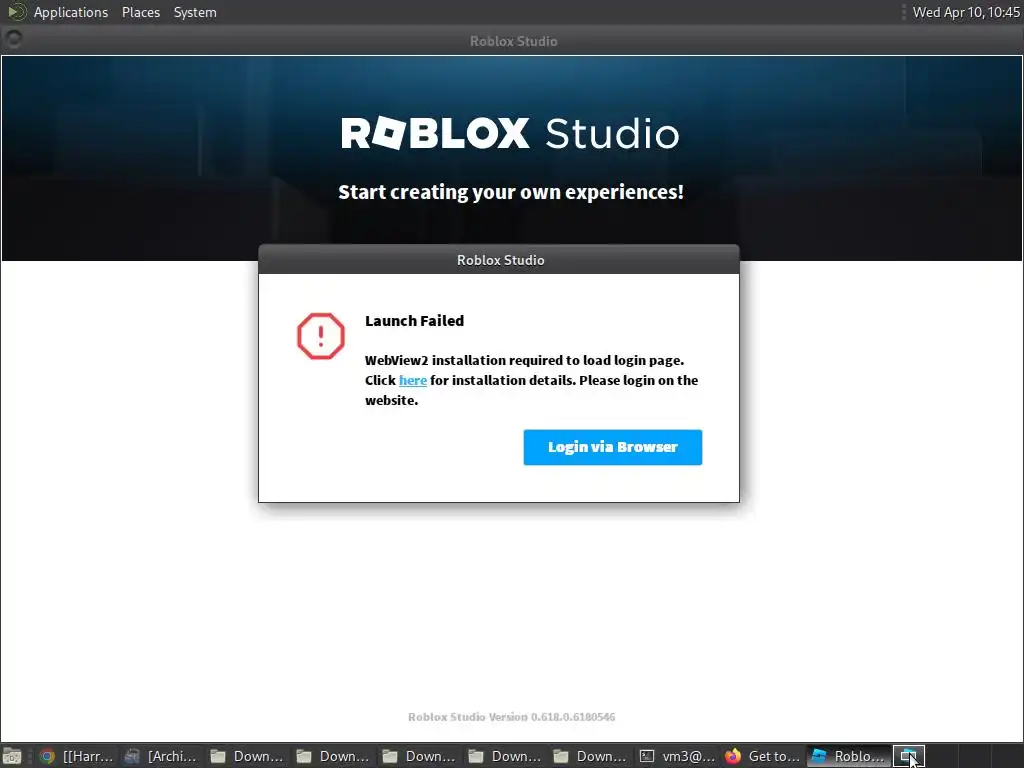Click the show desktop icon in taskbar
1024x768 pixels.
(12, 756)
